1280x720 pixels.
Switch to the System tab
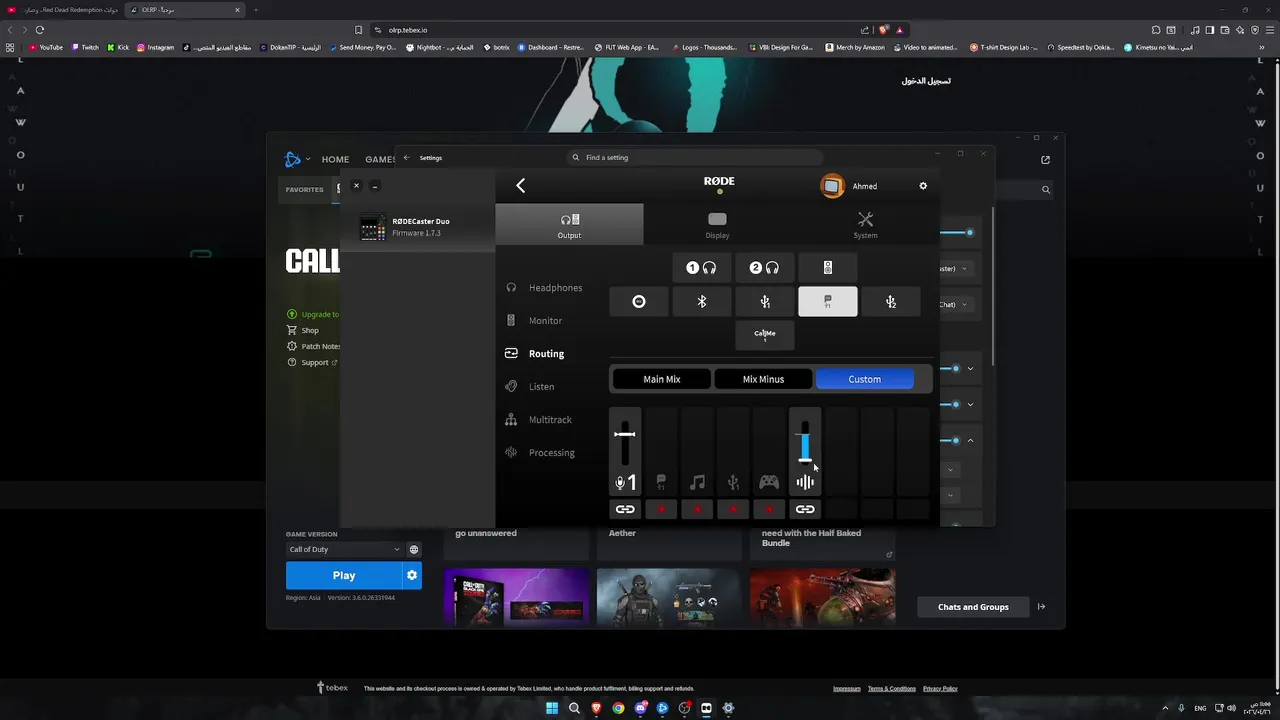[x=865, y=224]
